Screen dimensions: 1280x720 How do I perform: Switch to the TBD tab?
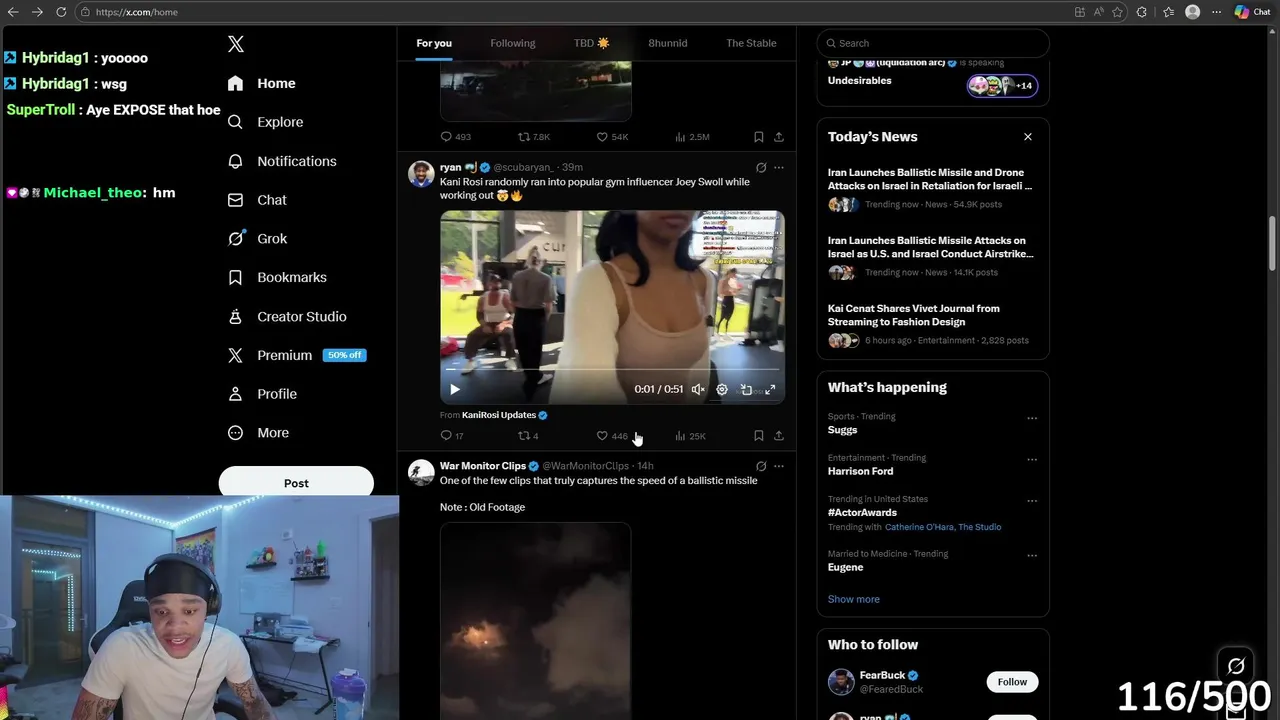[x=591, y=43]
